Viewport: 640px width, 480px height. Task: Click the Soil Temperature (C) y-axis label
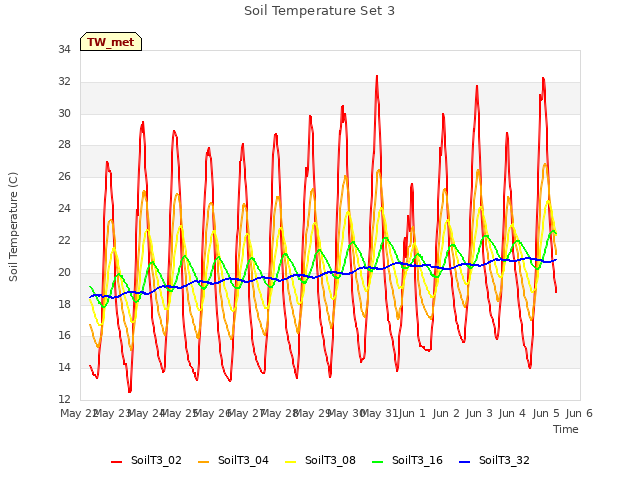click(x=13, y=227)
